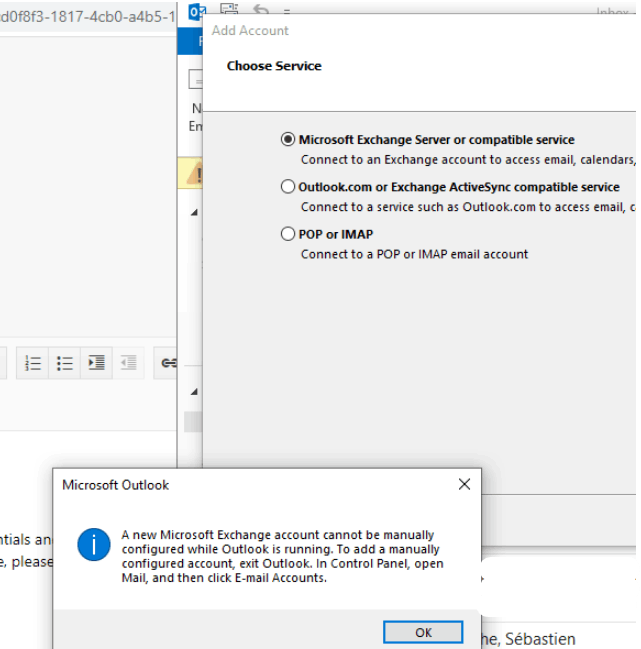The height and width of the screenshot is (649, 641).
Task: Collapse the lower folder group triangle
Action: pos(194,392)
